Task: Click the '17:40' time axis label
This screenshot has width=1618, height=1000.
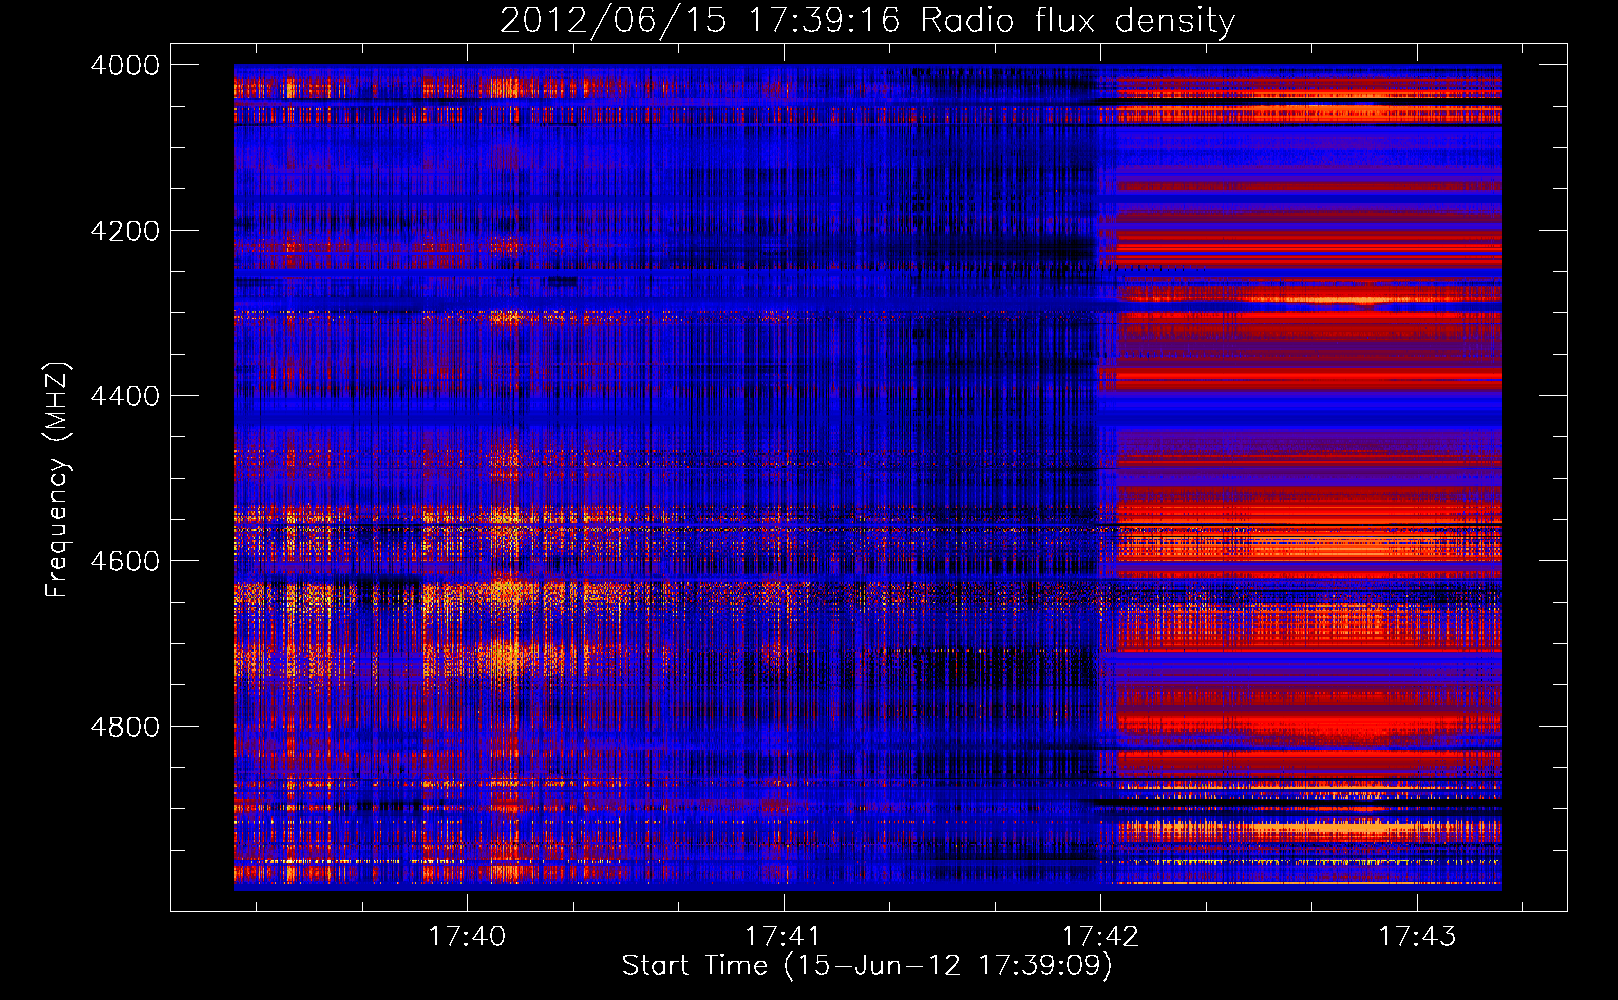Action: (467, 936)
